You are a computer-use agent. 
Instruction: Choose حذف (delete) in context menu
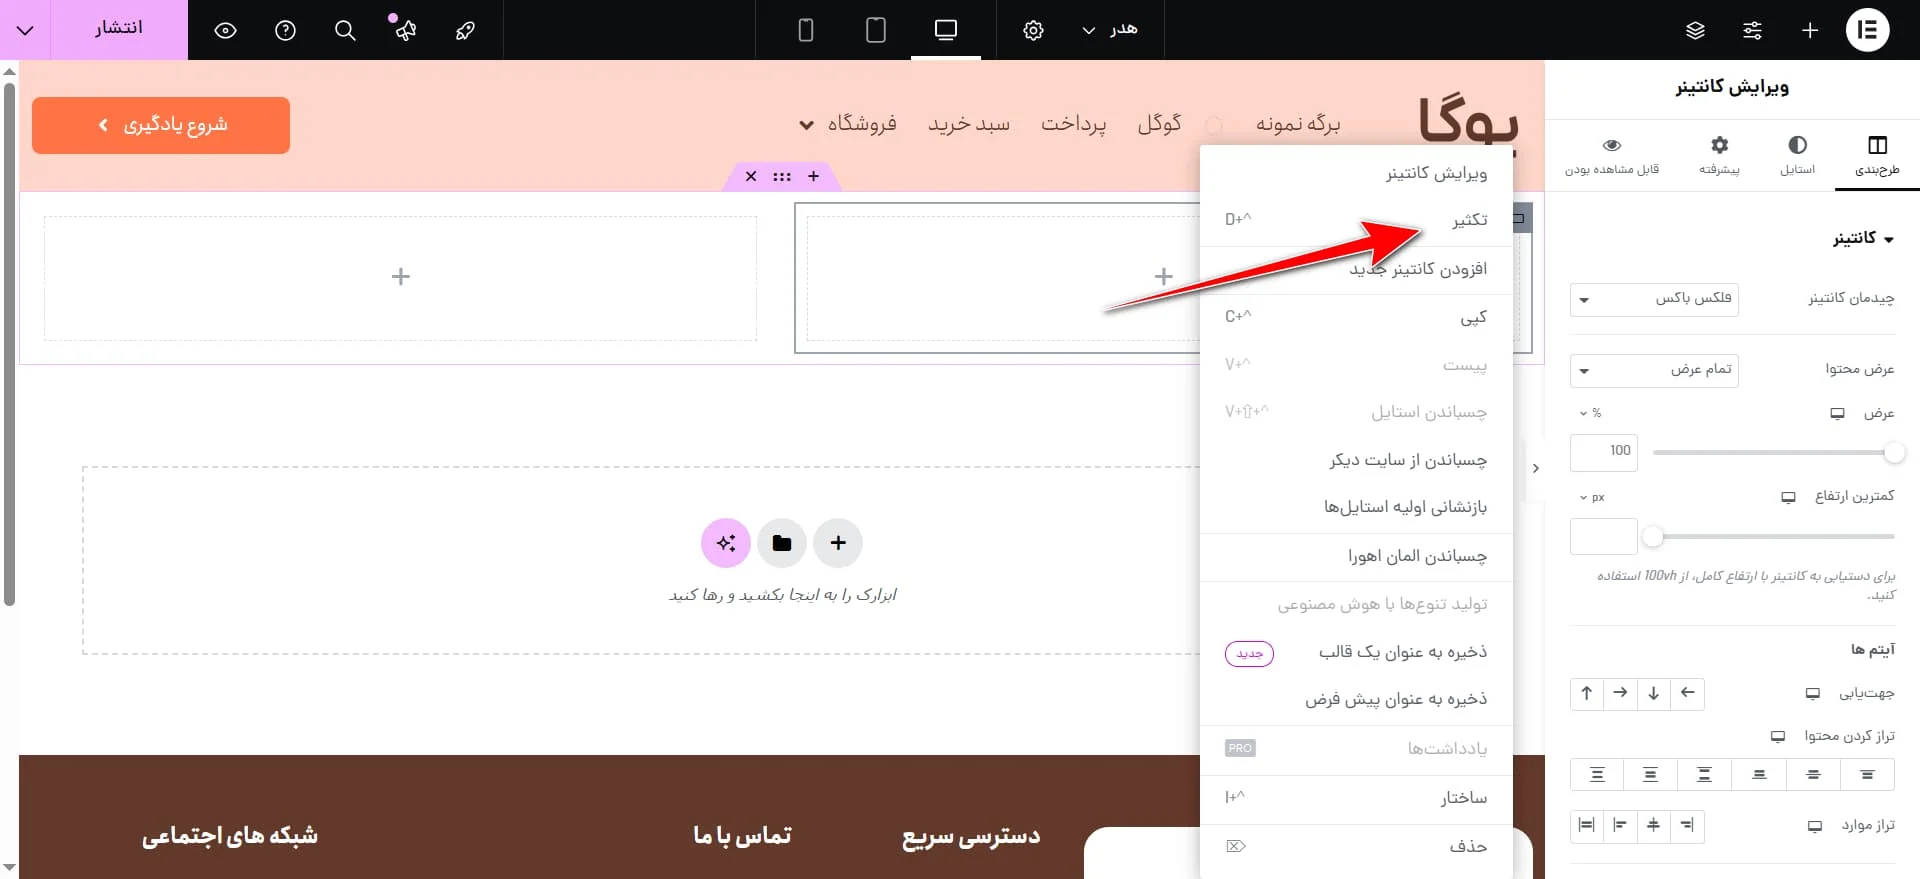tap(1467, 847)
